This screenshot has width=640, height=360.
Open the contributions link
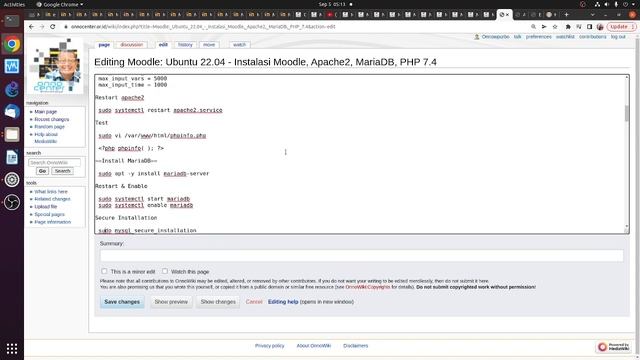click(x=592, y=37)
